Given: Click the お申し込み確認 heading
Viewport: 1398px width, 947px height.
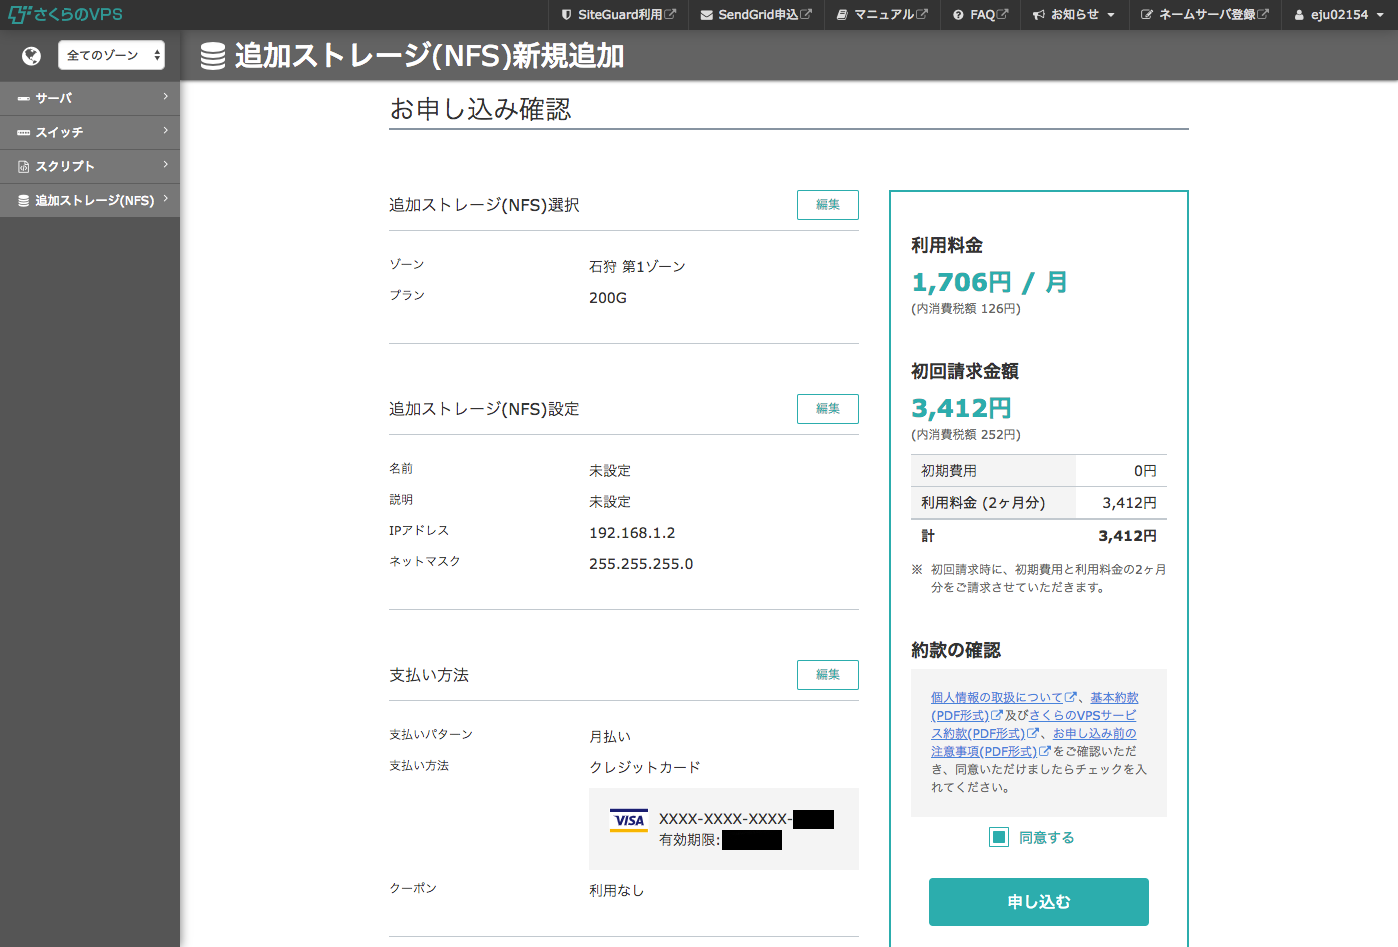Looking at the screenshot, I should pos(480,109).
